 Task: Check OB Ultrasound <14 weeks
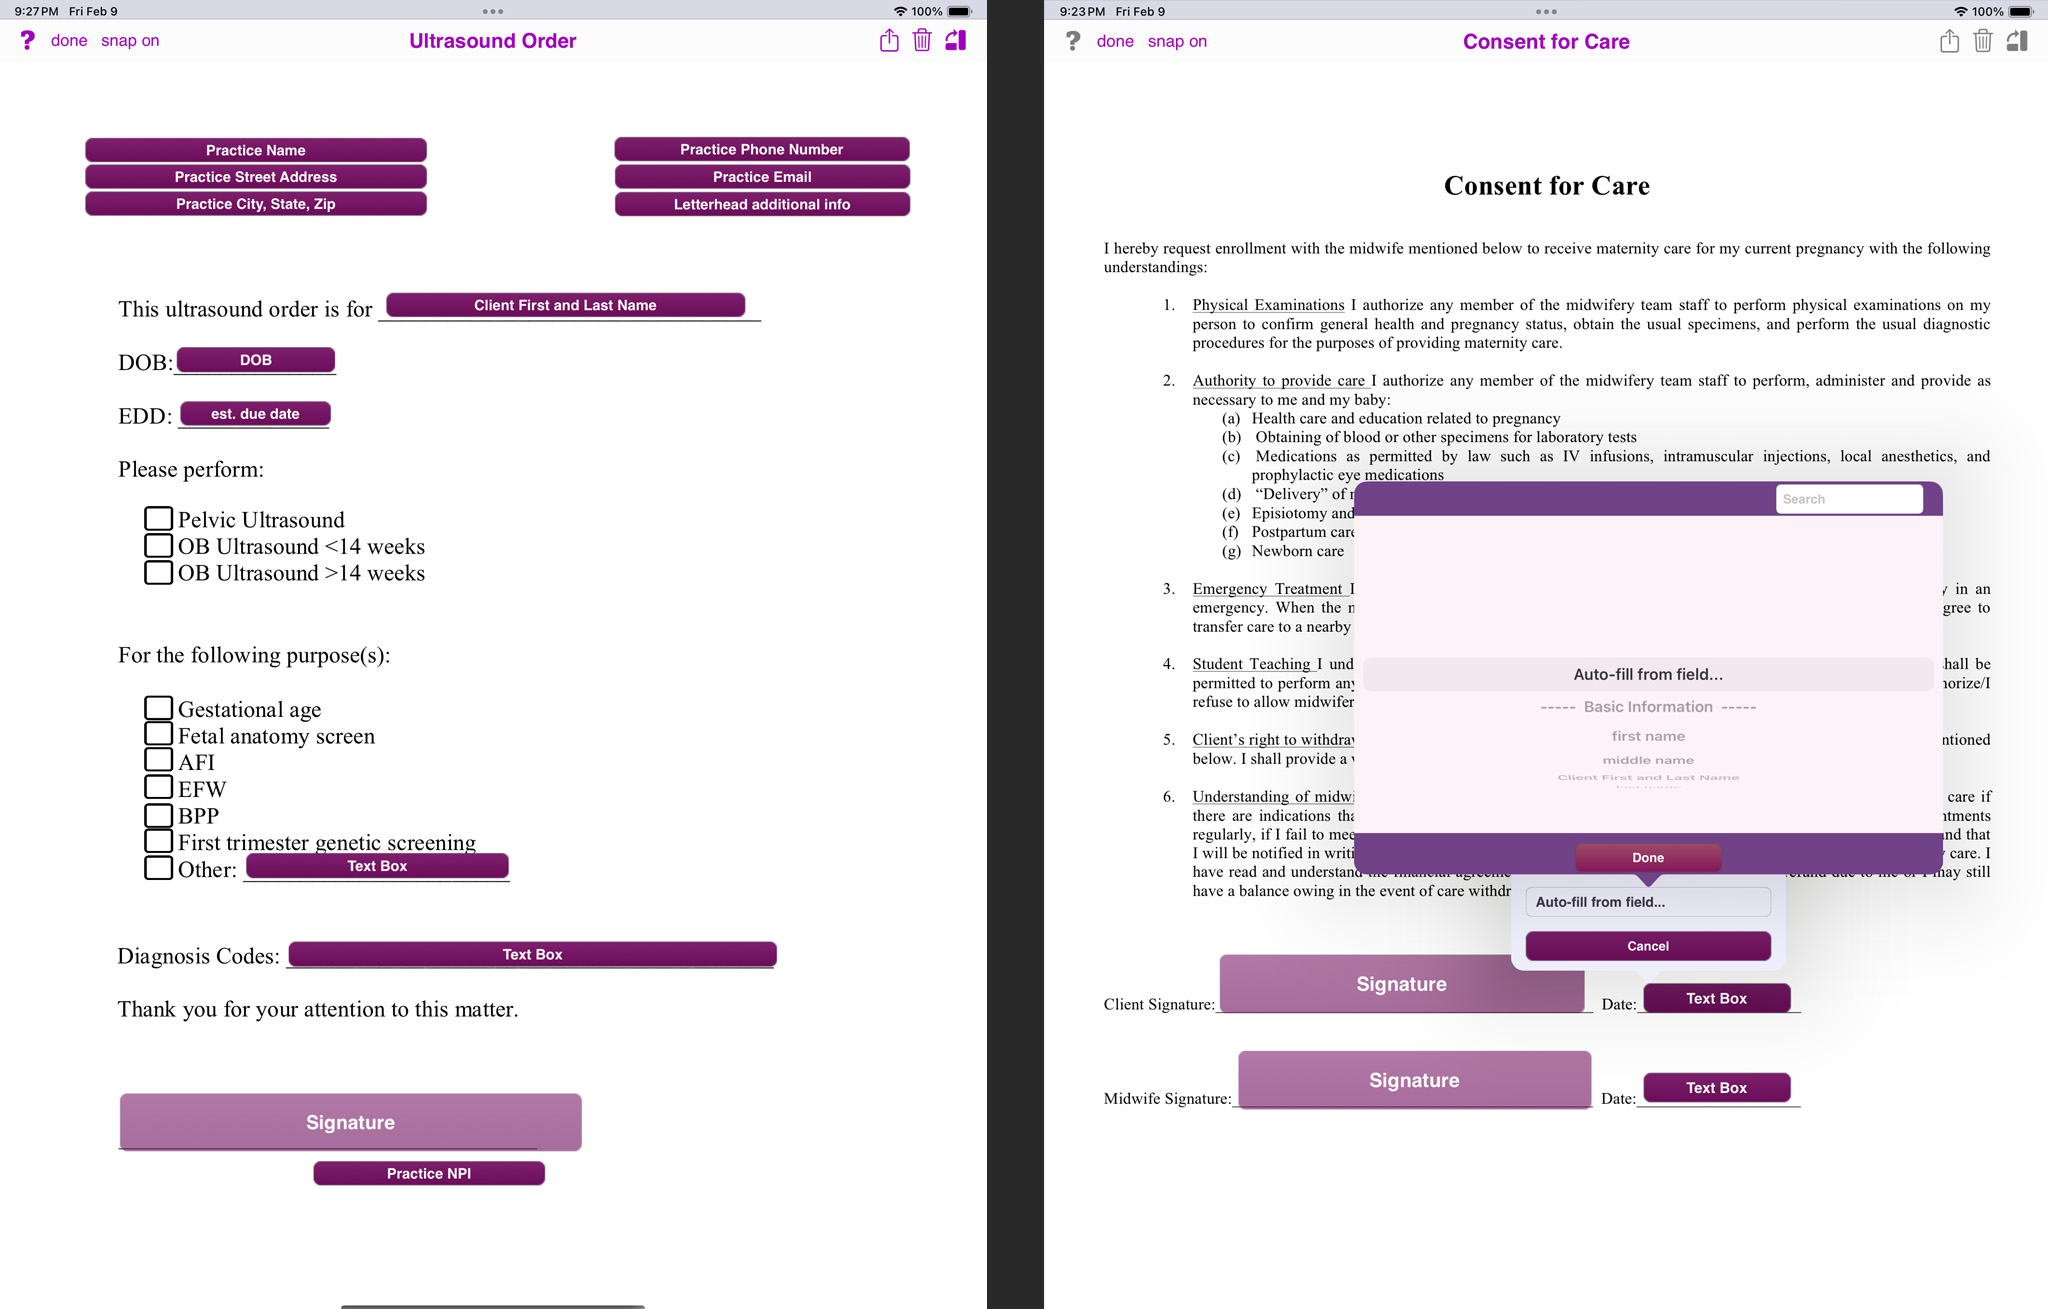[x=158, y=545]
